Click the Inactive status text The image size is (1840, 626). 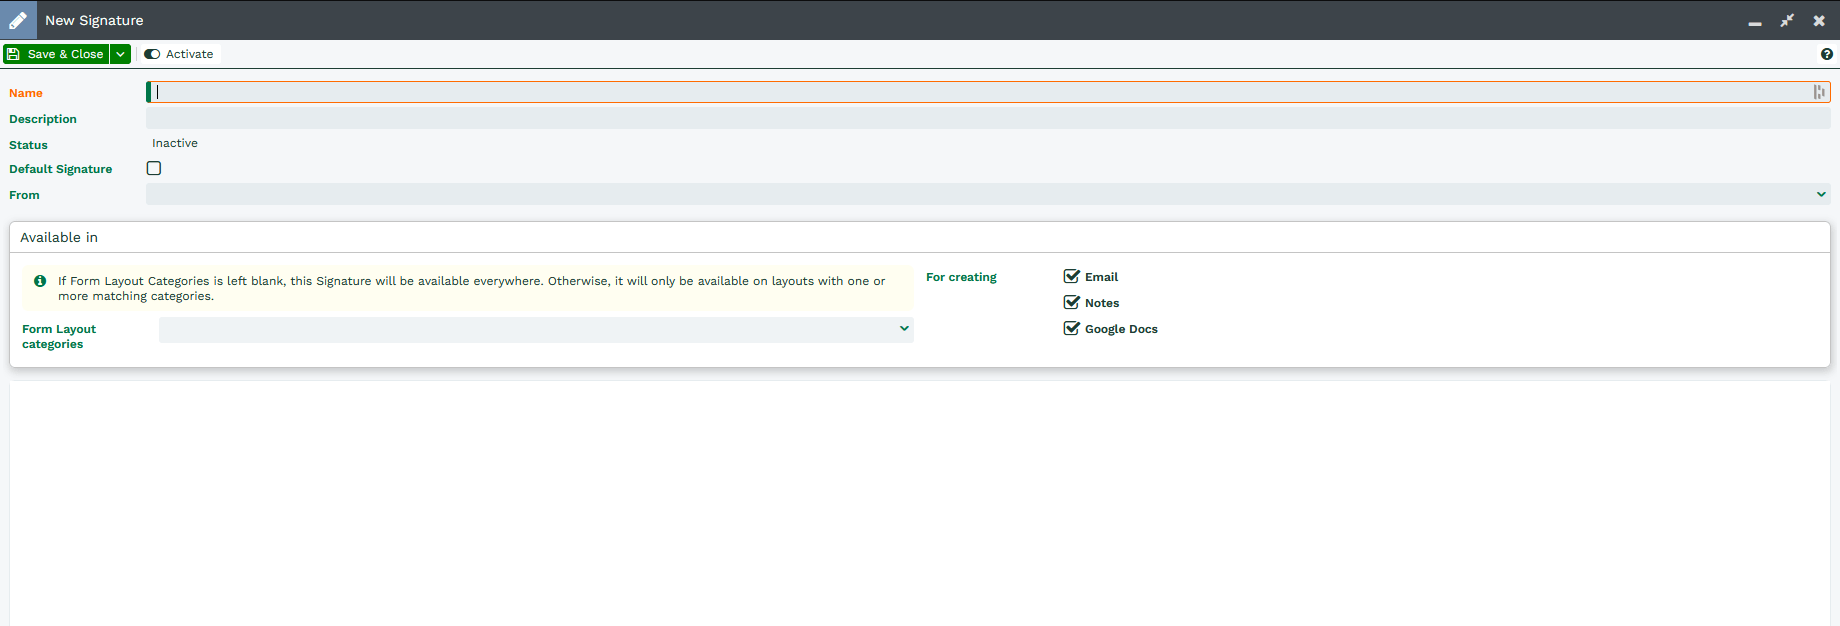click(175, 143)
